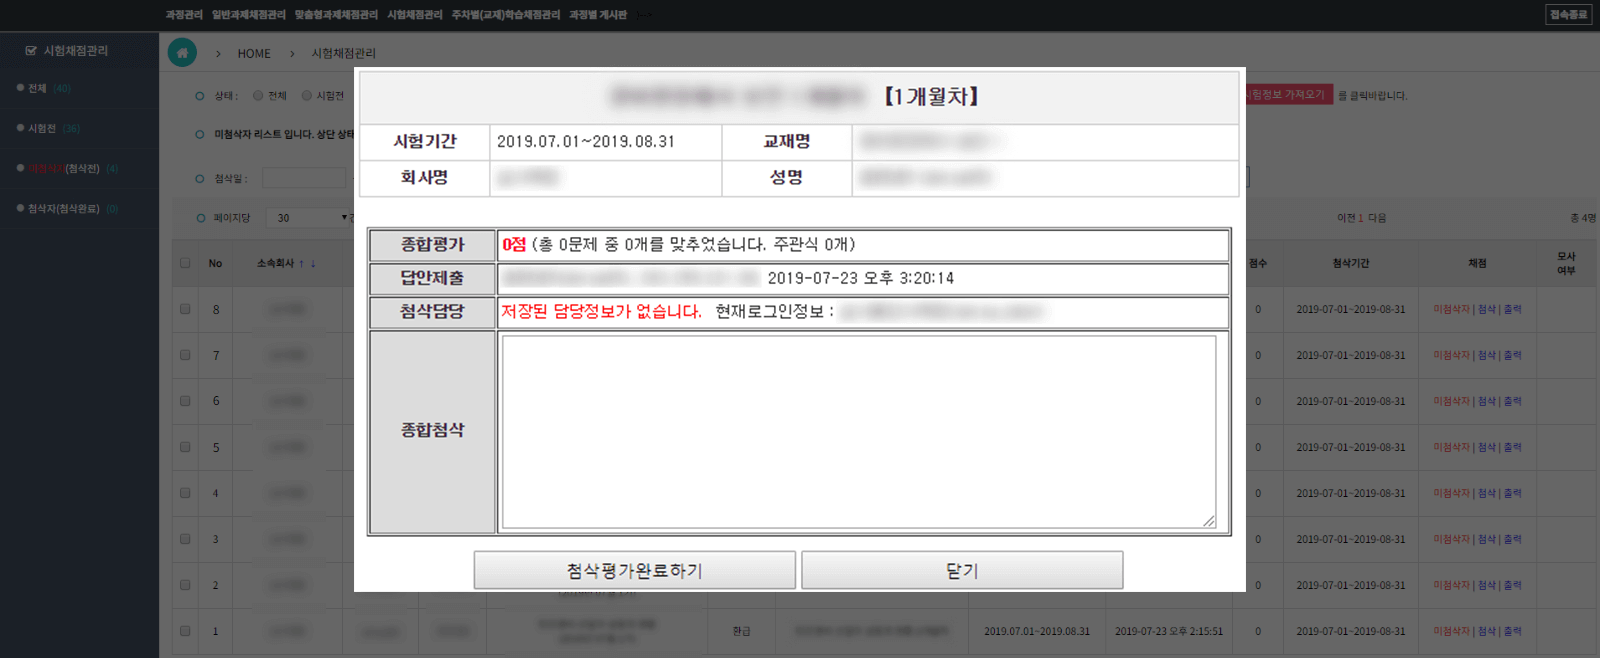The height and width of the screenshot is (658, 1600).
Task: Click the 답안제출 timestamp 2019-07-23 오후 3:20:14
Action: tap(861, 278)
